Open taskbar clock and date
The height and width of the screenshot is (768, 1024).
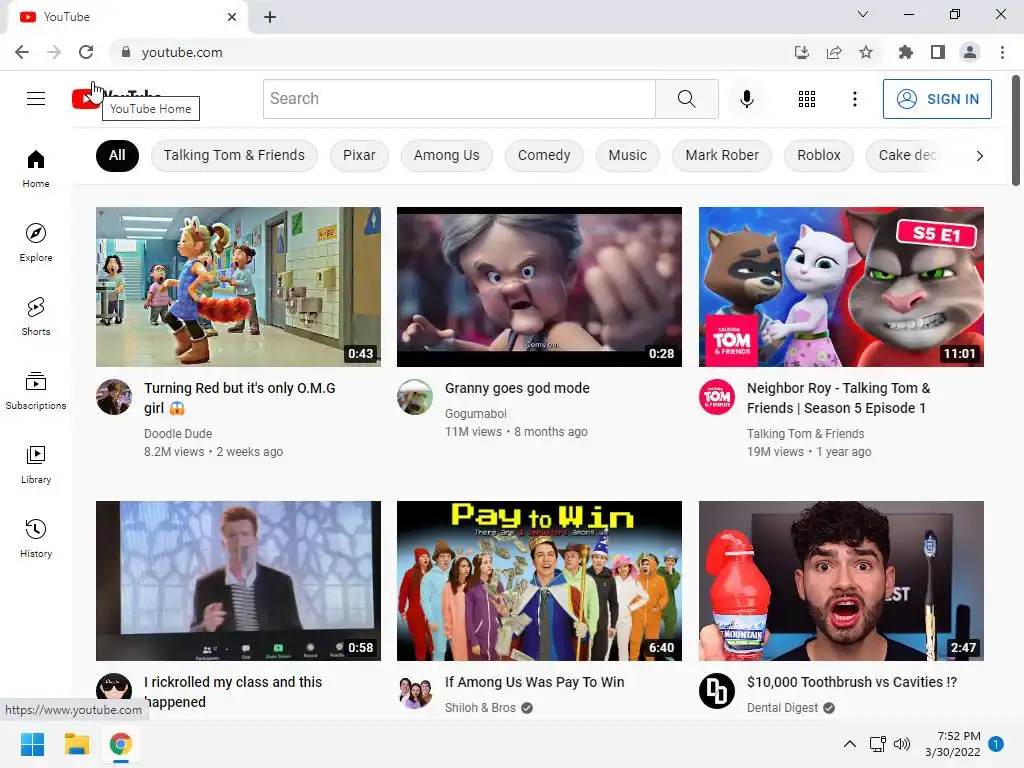click(953, 744)
